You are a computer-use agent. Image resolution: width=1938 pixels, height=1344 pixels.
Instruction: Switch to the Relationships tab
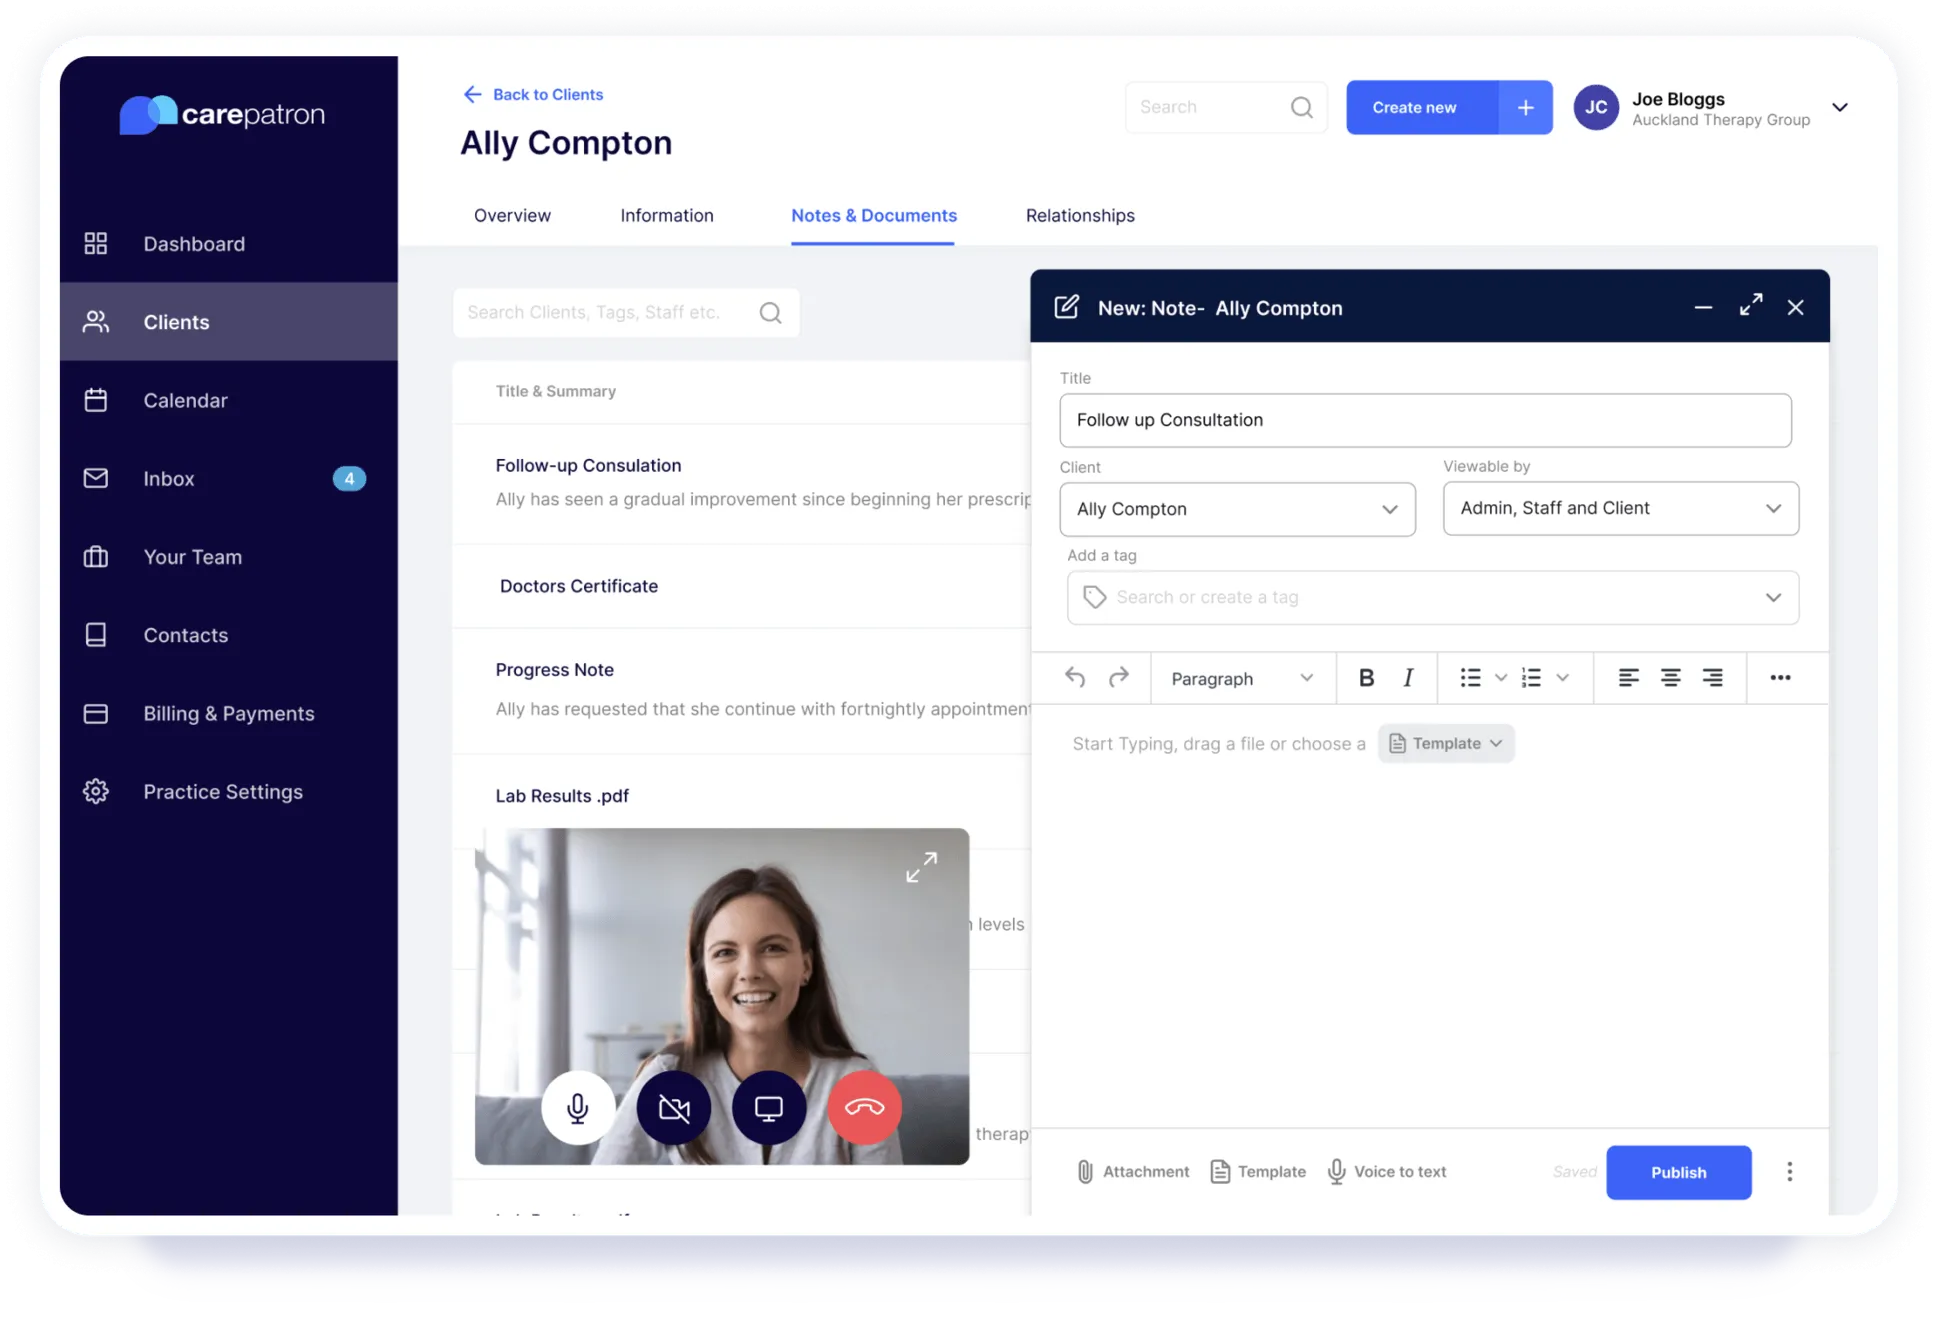coord(1079,215)
